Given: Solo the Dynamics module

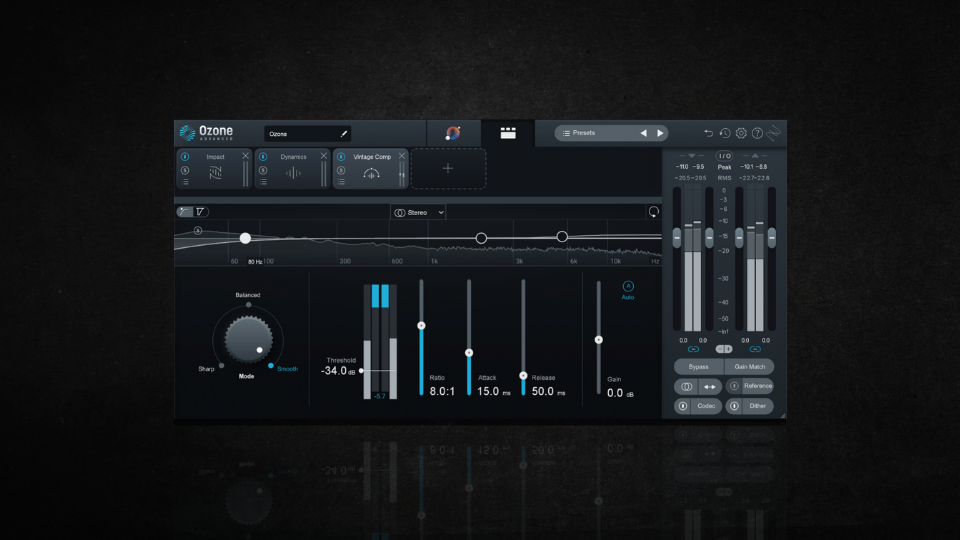Looking at the screenshot, I should pyautogui.click(x=263, y=170).
